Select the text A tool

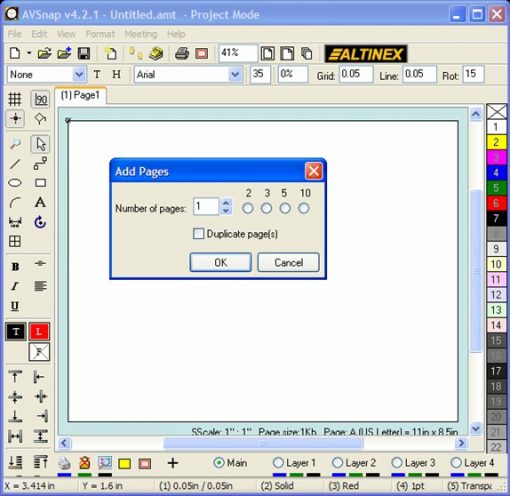click(40, 202)
